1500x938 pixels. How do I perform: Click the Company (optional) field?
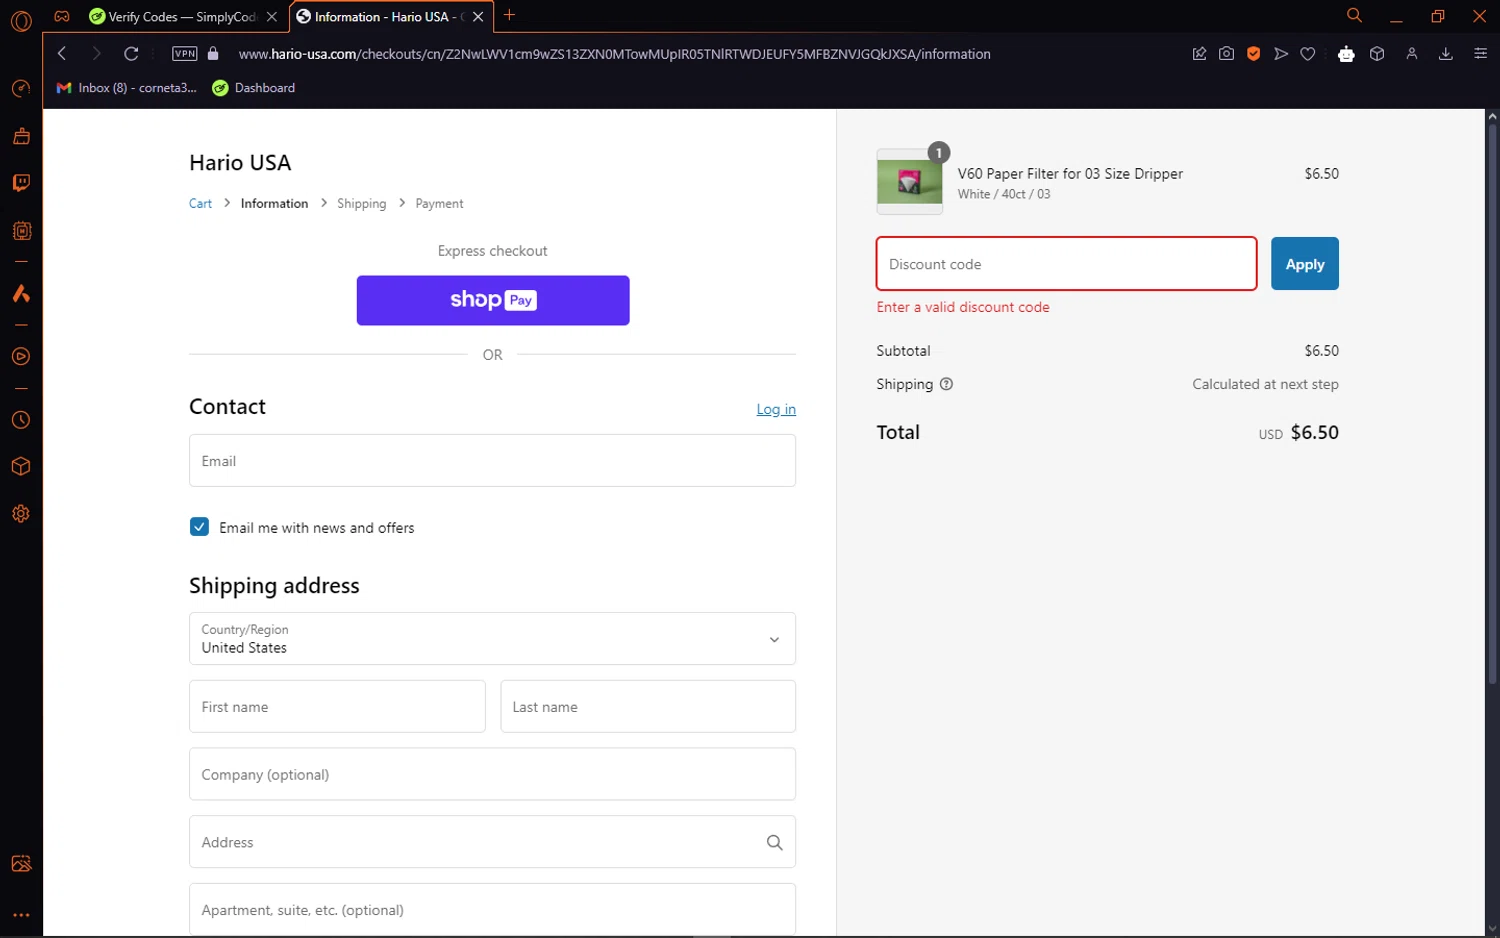492,775
